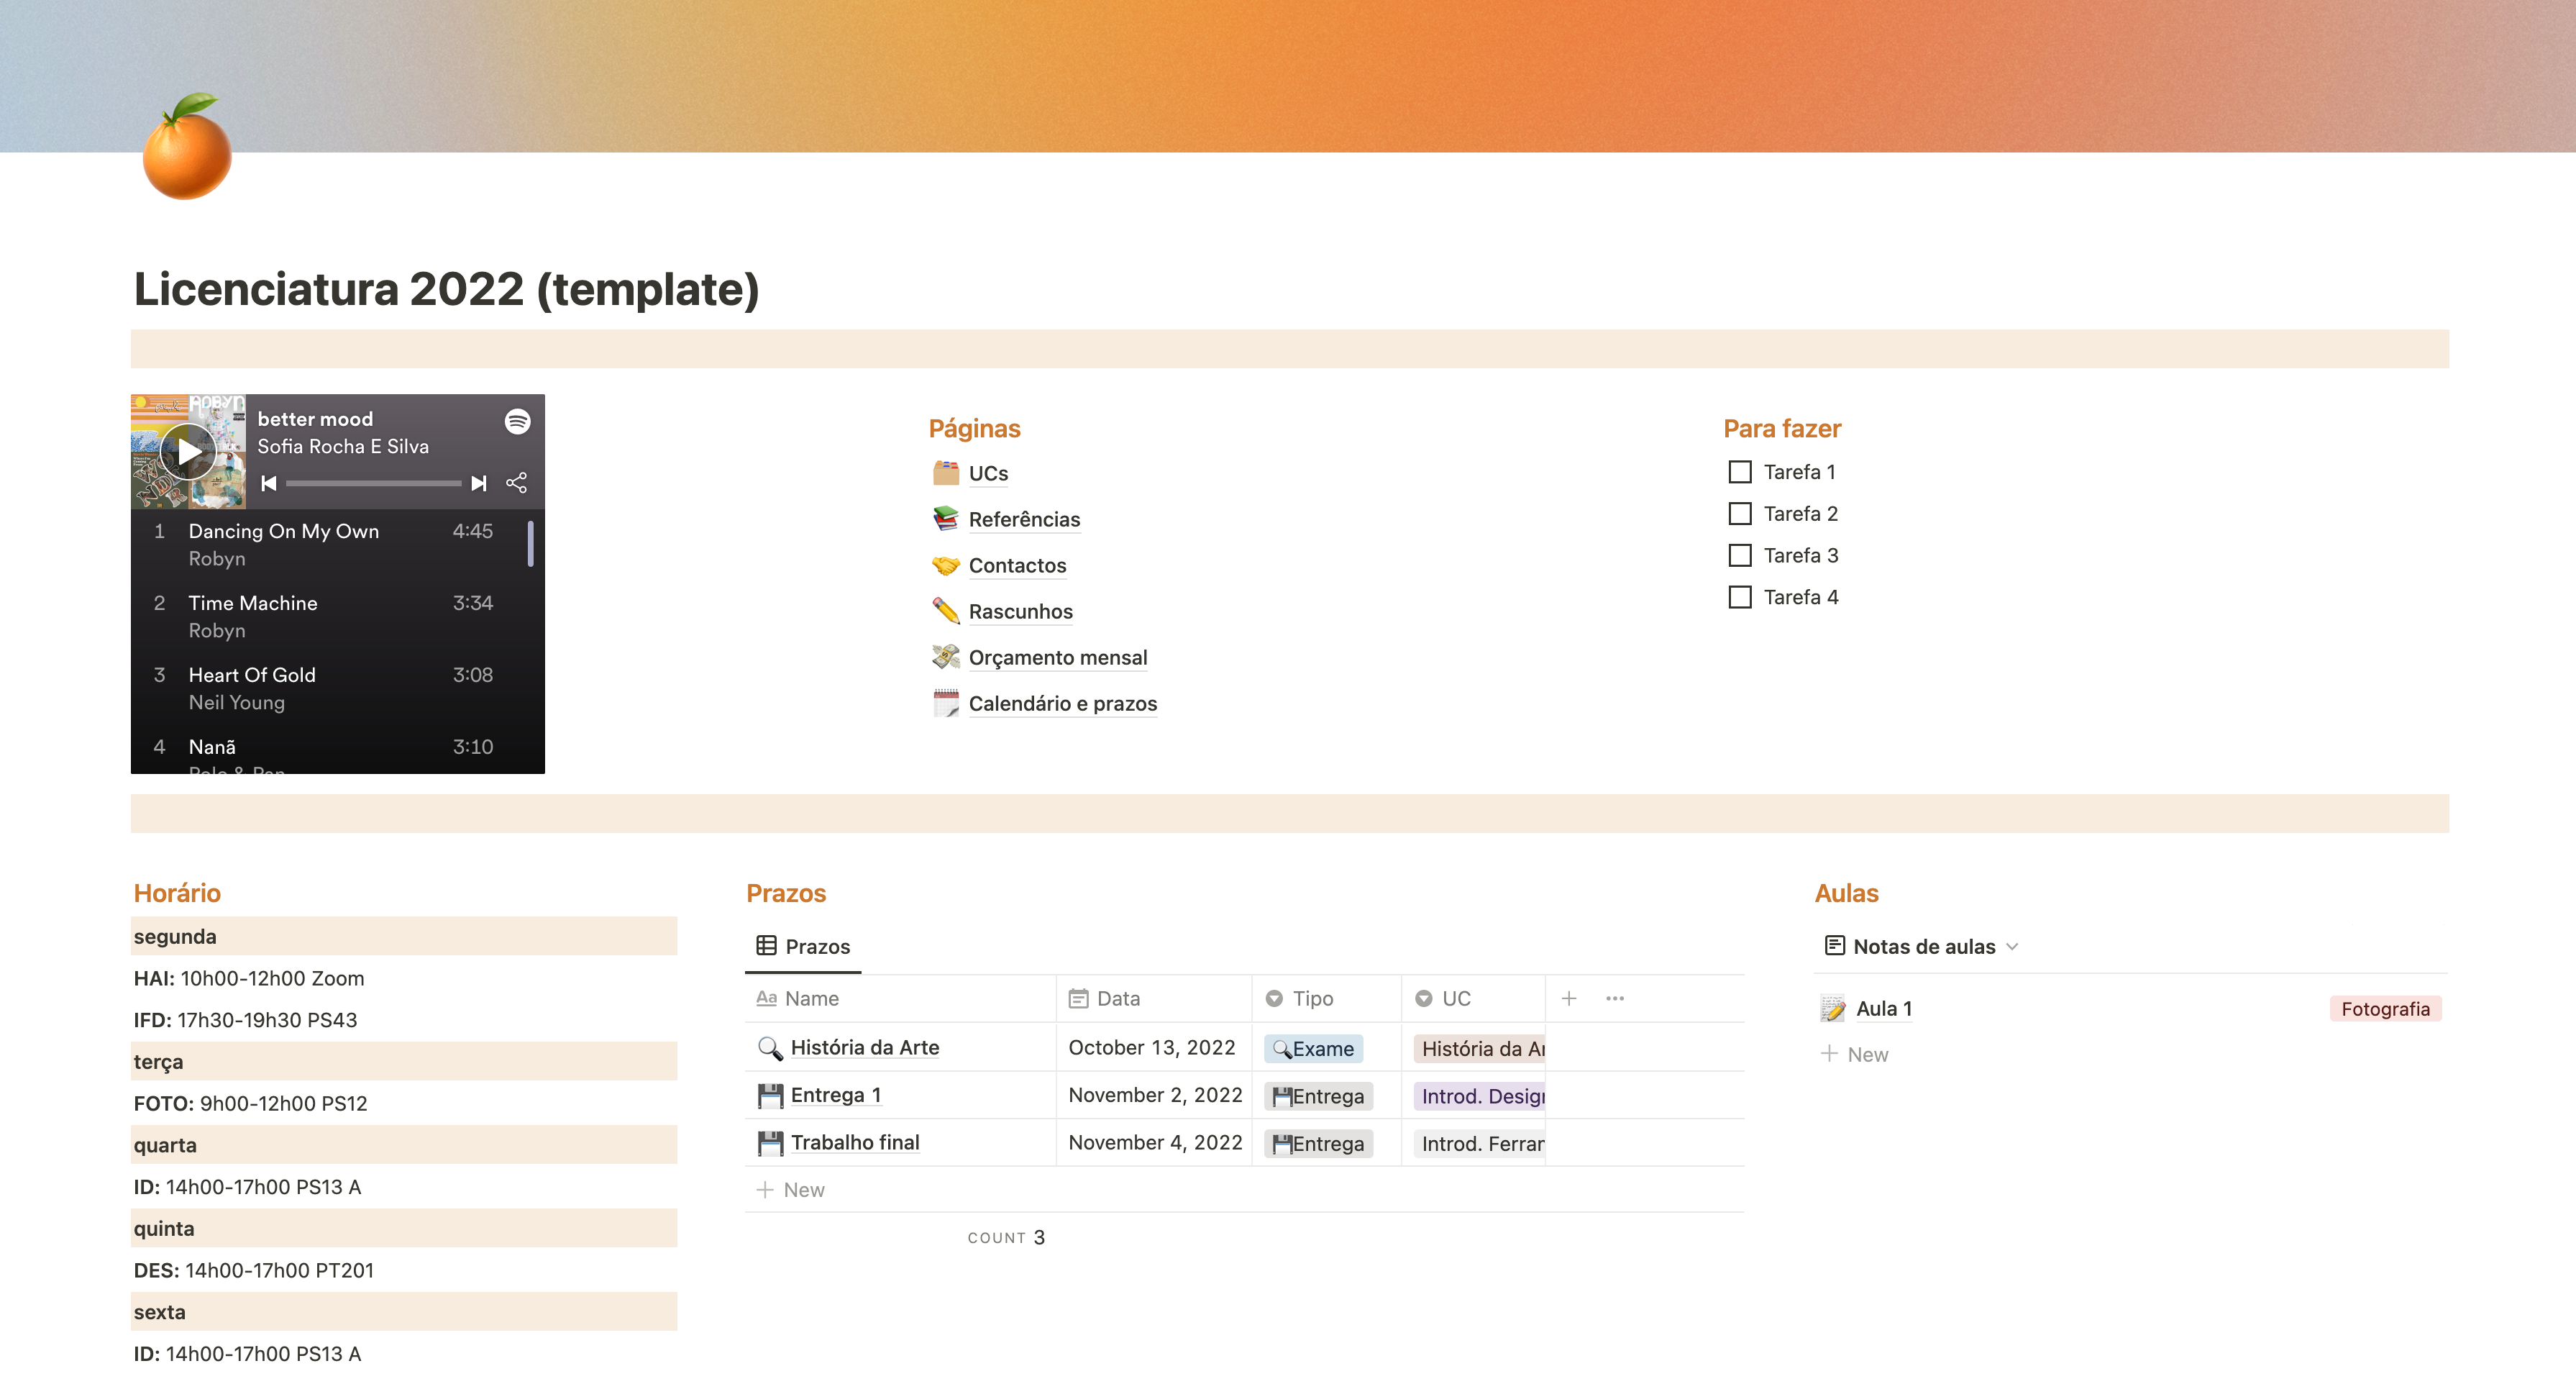Open the Prazos table more options ellipsis
This screenshot has height=1384, width=2576.
[x=1614, y=998]
